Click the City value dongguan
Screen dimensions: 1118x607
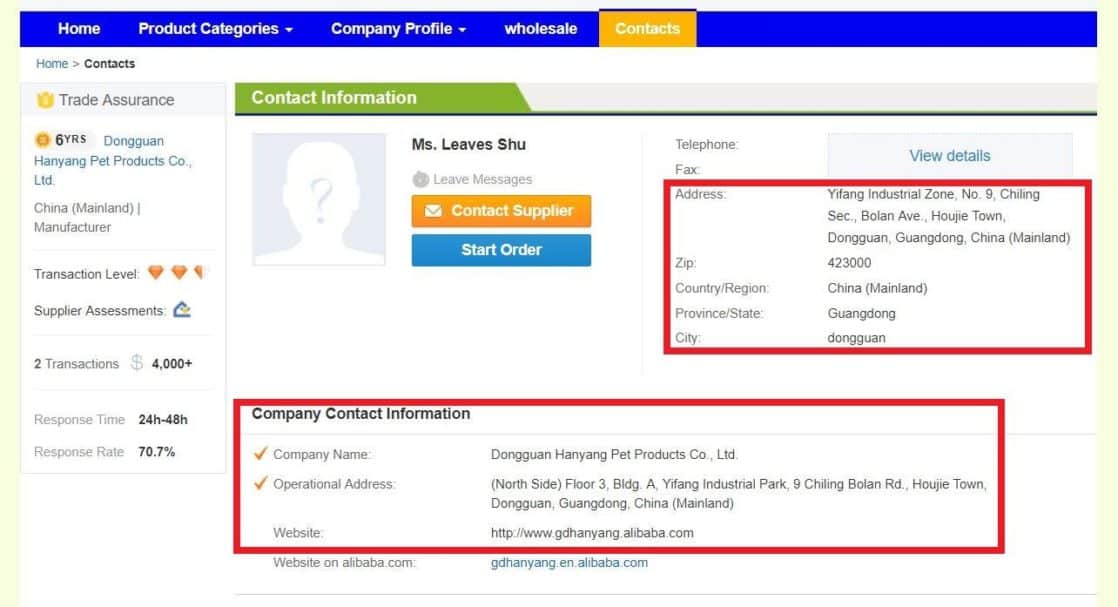[856, 338]
